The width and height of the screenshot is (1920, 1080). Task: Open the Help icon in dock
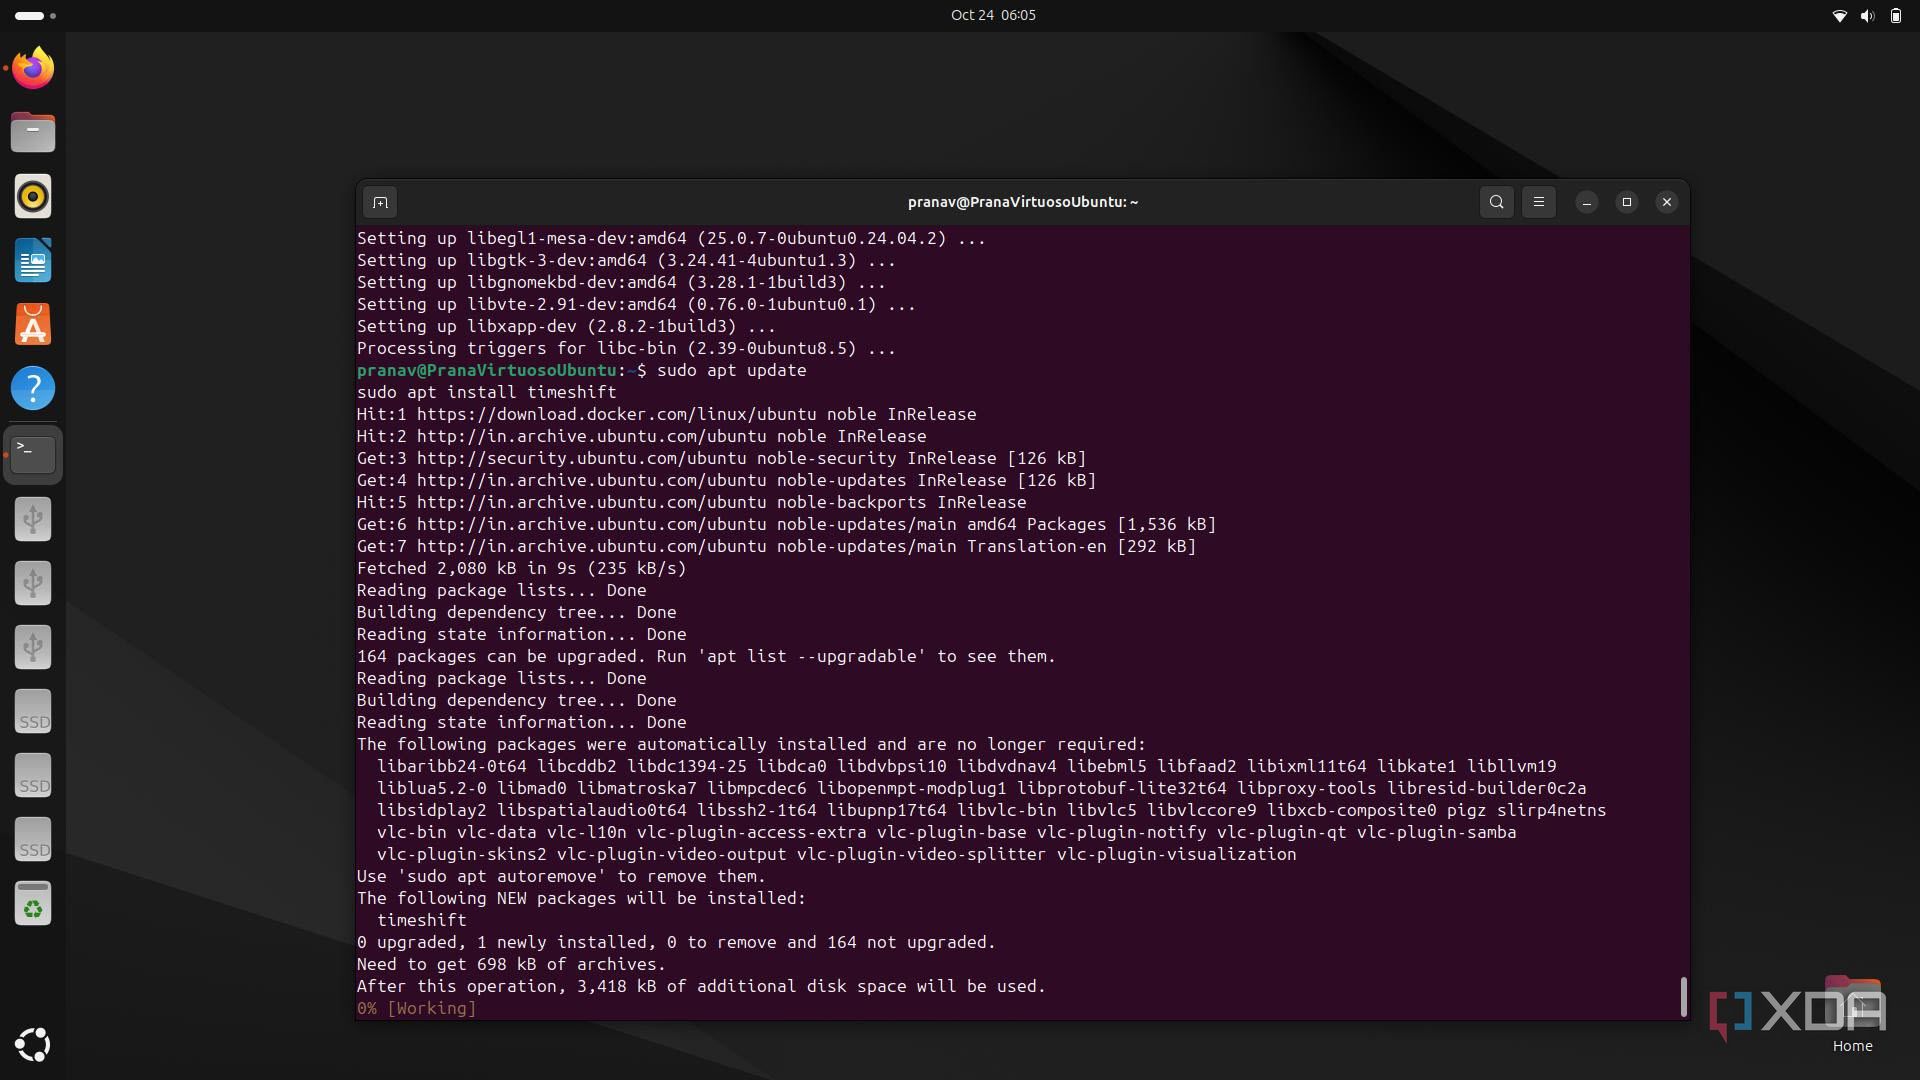pos(33,388)
